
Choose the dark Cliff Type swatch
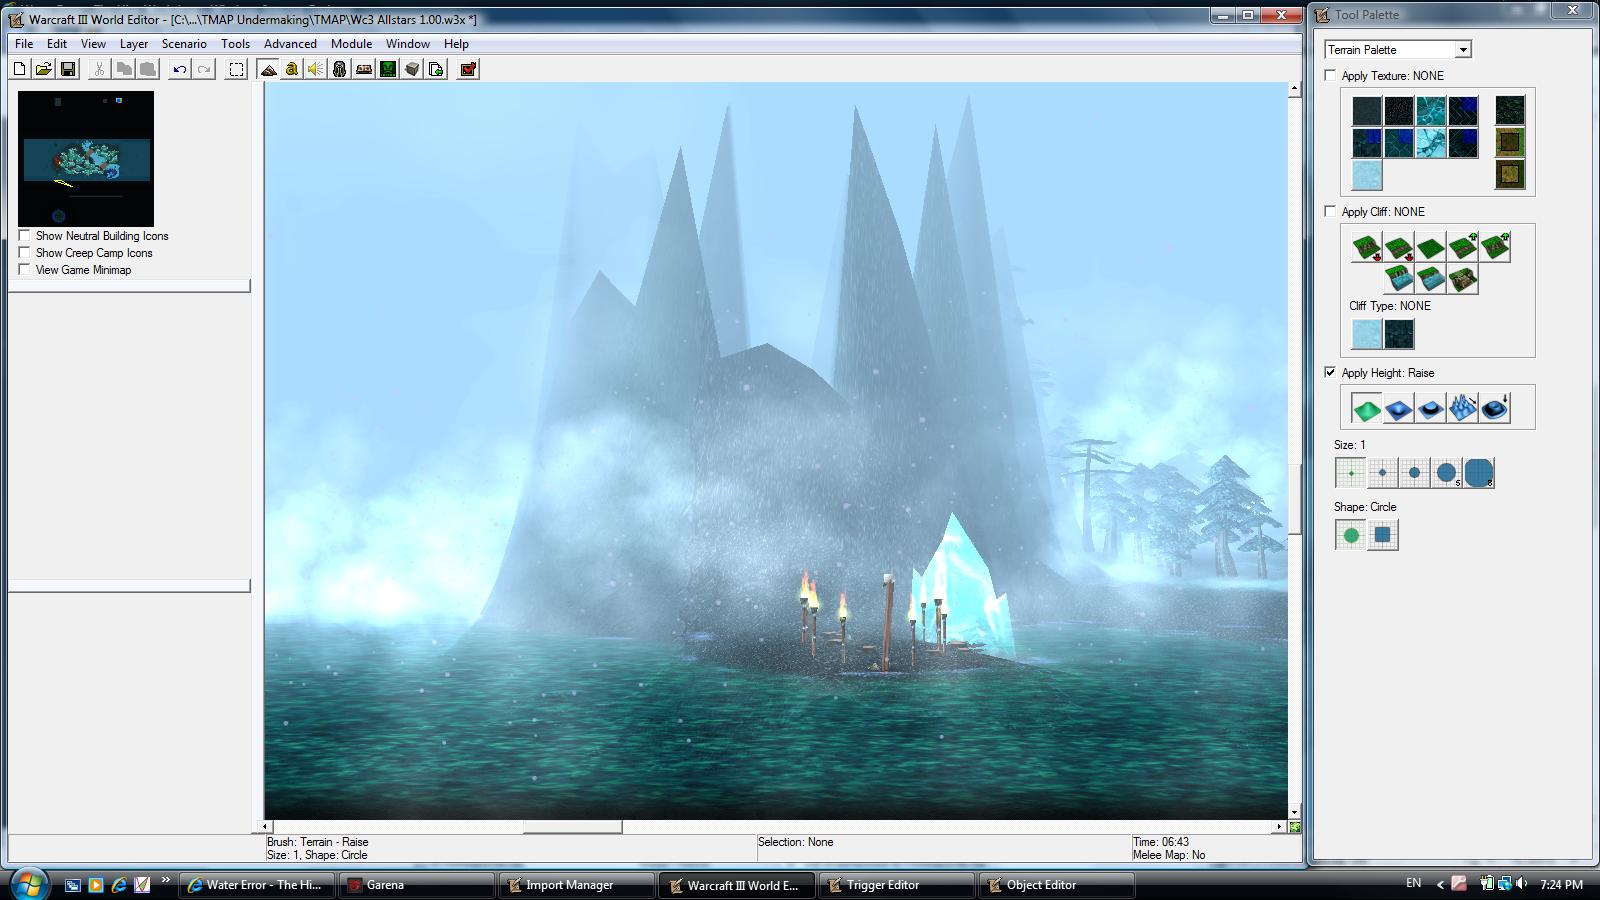pos(1398,334)
